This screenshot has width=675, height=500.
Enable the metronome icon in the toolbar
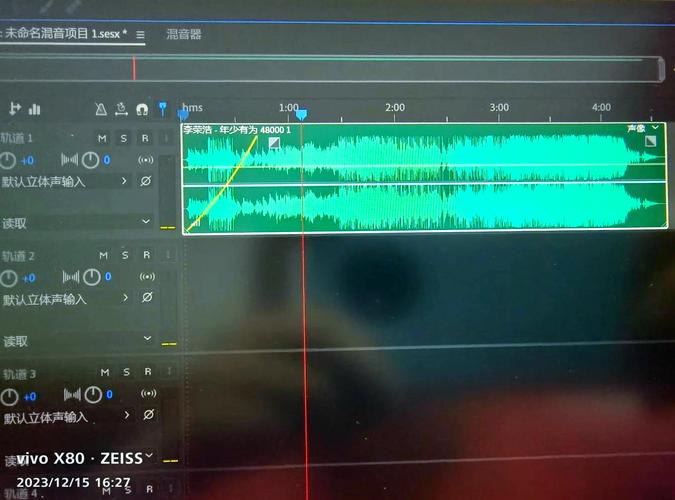click(x=101, y=109)
